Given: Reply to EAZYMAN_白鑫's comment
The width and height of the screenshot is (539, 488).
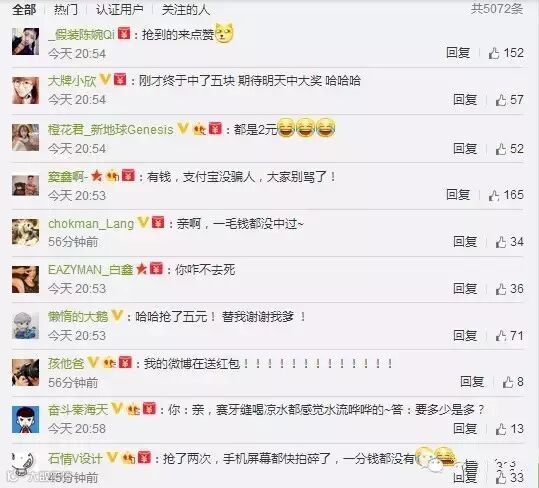Looking at the screenshot, I should (x=465, y=289).
